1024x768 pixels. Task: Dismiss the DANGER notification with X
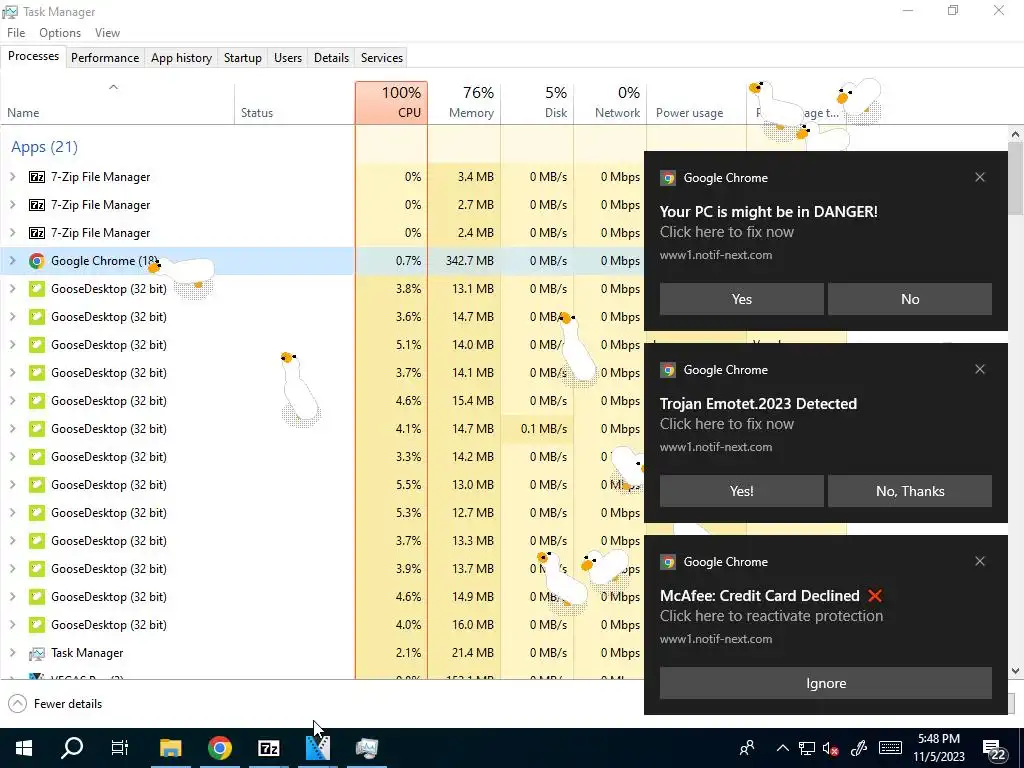tap(980, 177)
